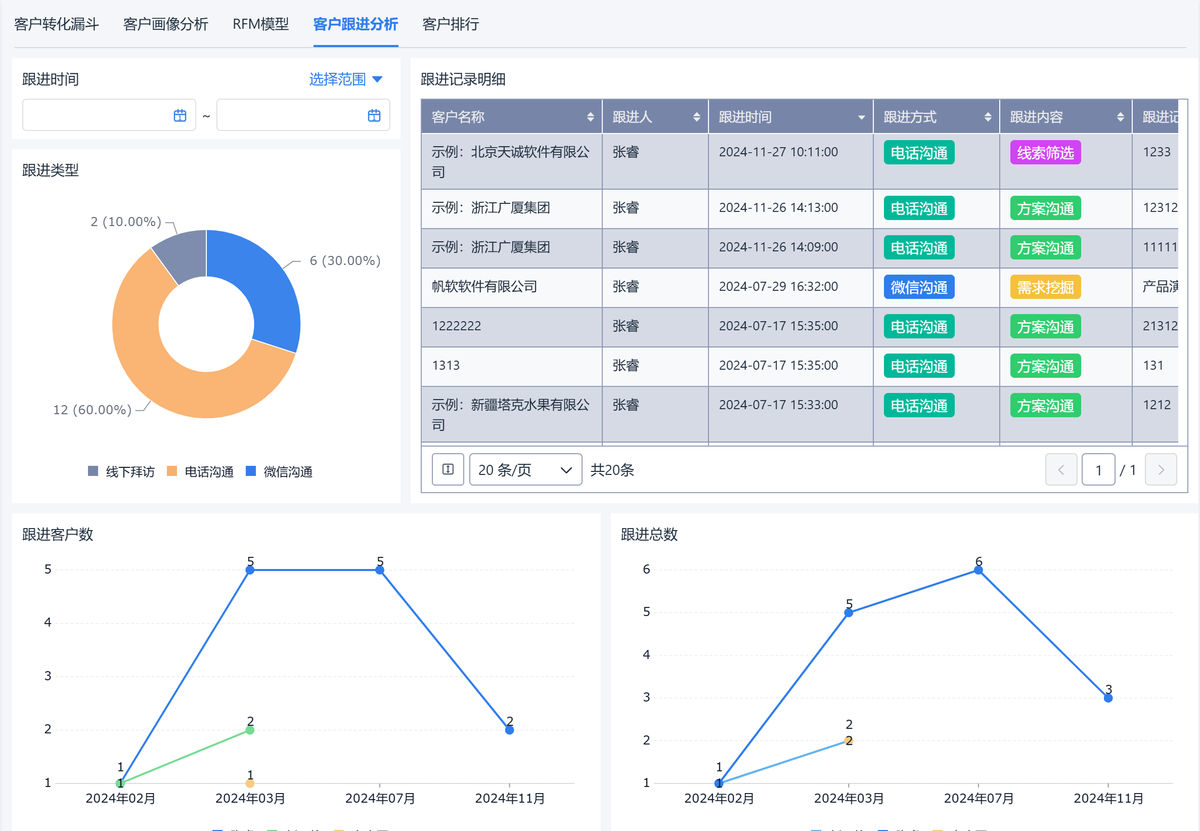Go to previous page in pagination
Image resolution: width=1200 pixels, height=831 pixels.
[x=1061, y=469]
